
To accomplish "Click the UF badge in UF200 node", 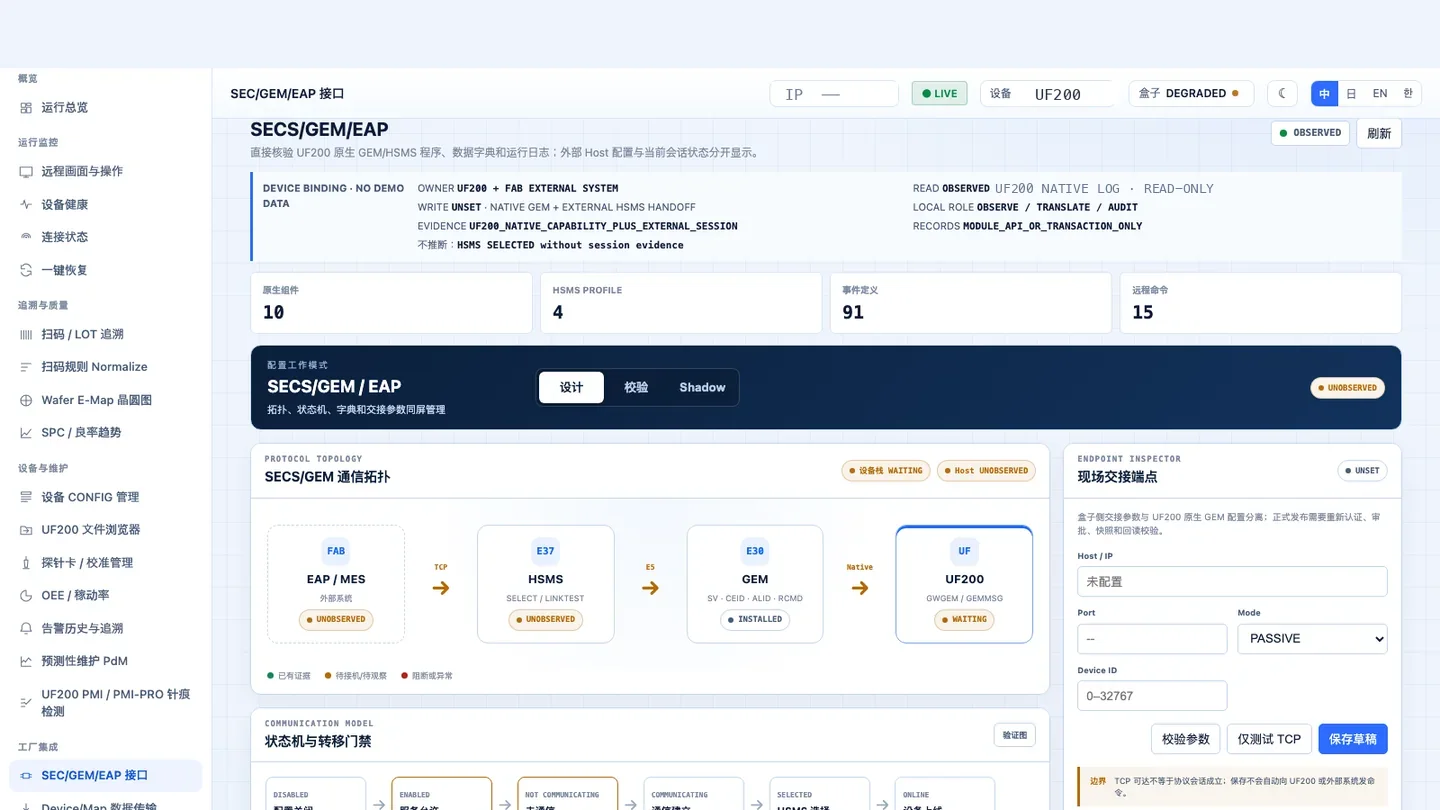I will (964, 551).
